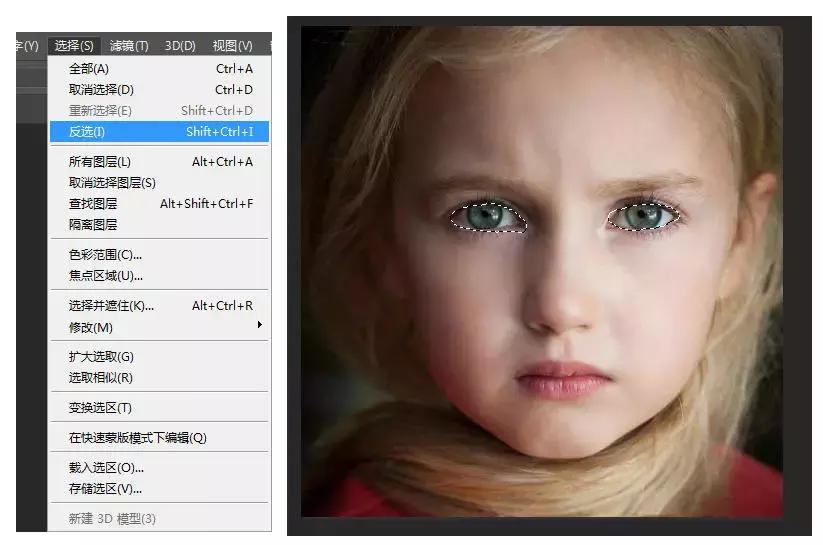Open 存储选区(V)... dialog

click(x=160, y=489)
